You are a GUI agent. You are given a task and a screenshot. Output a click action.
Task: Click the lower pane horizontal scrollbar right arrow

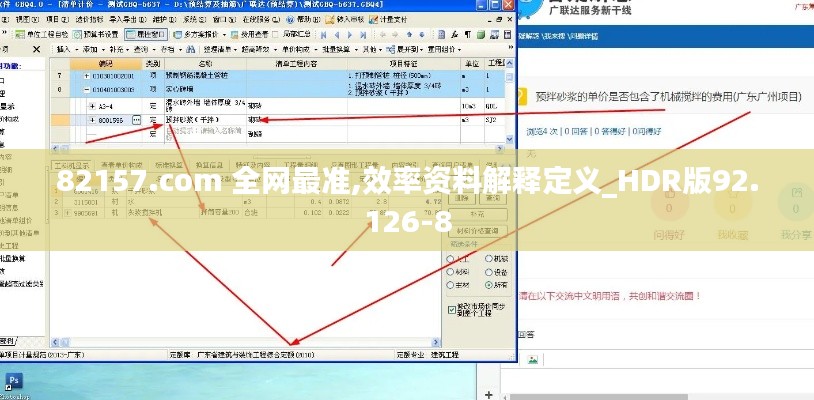(x=436, y=342)
